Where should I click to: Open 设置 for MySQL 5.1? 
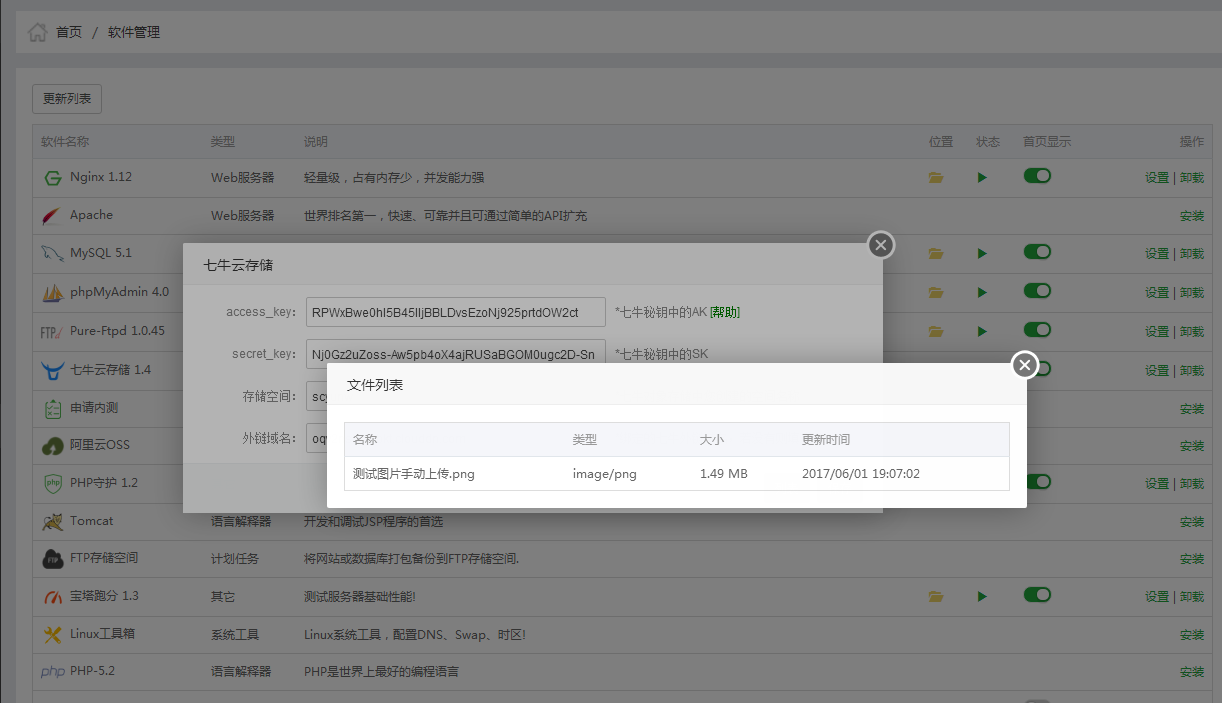click(1157, 254)
